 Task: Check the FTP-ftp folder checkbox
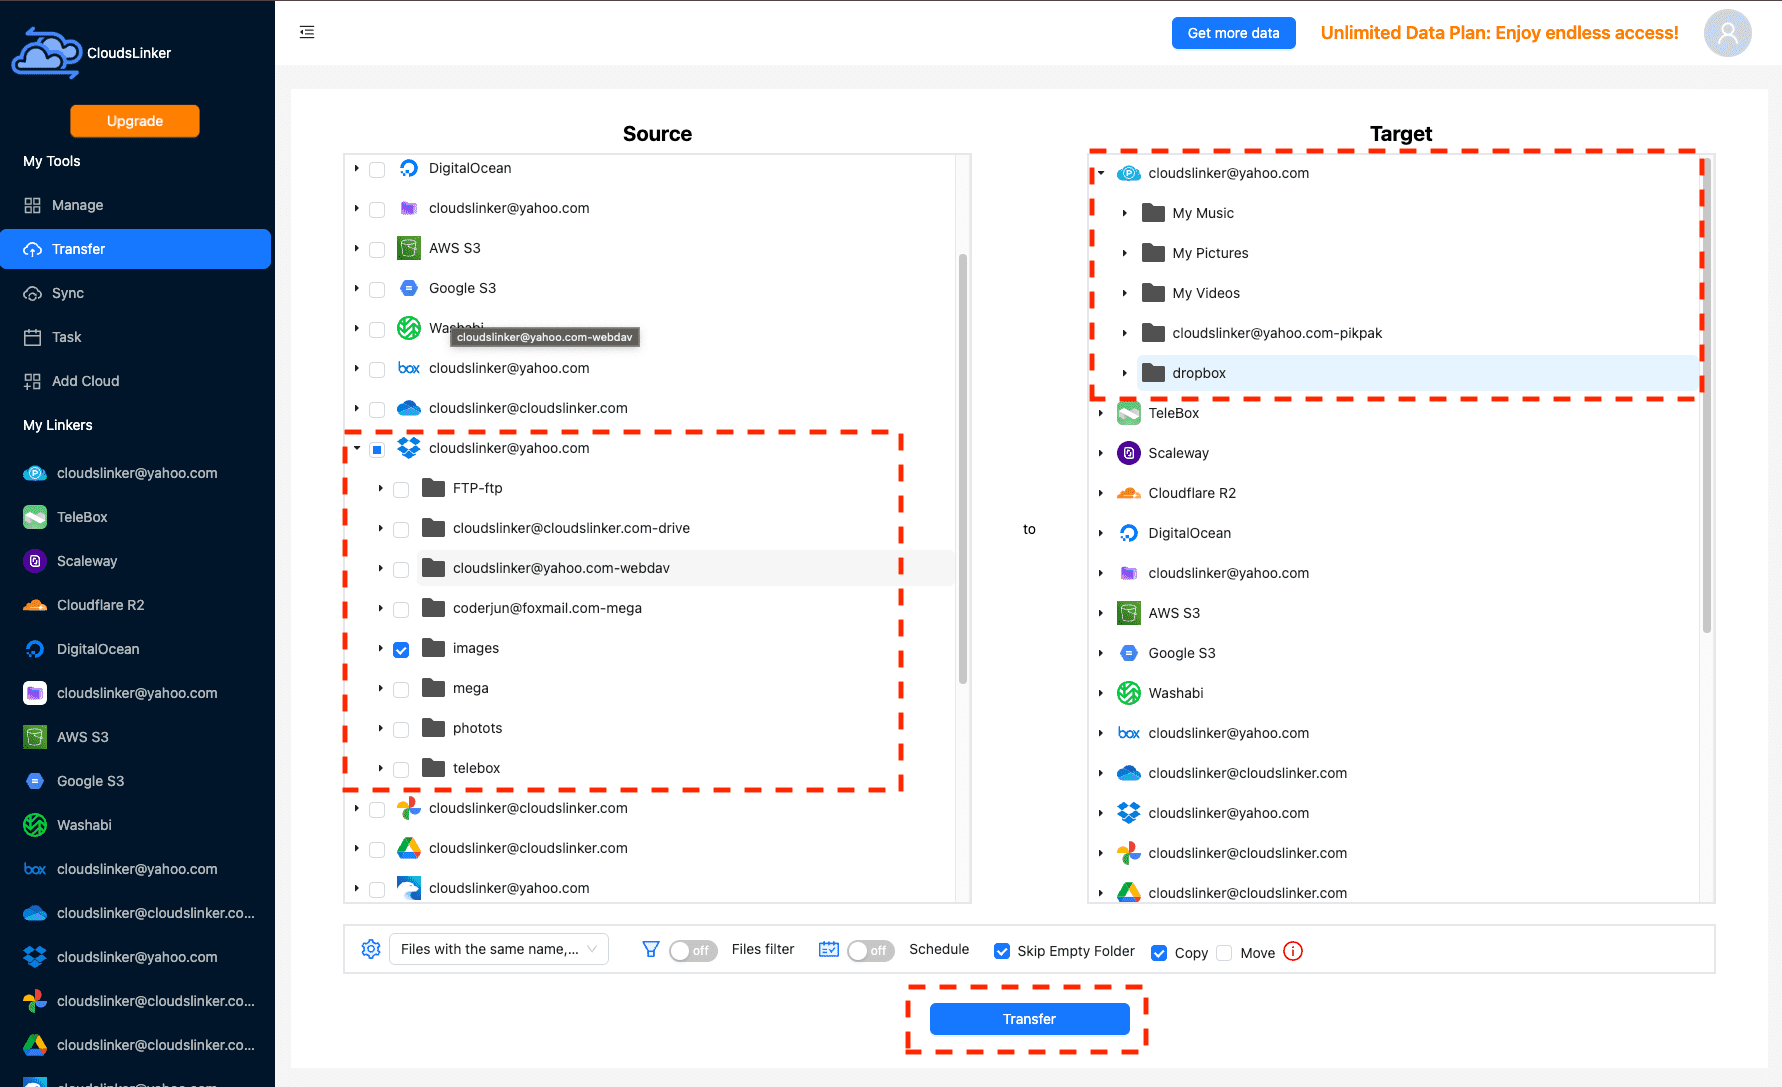coord(401,489)
